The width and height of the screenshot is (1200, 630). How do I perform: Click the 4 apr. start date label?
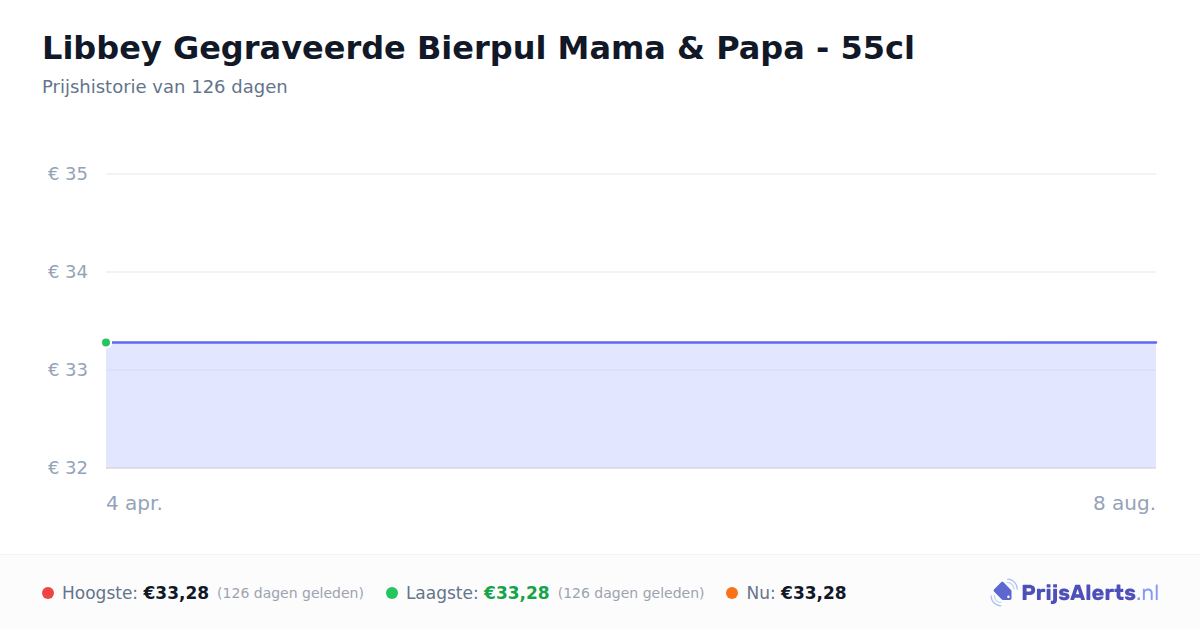point(134,504)
